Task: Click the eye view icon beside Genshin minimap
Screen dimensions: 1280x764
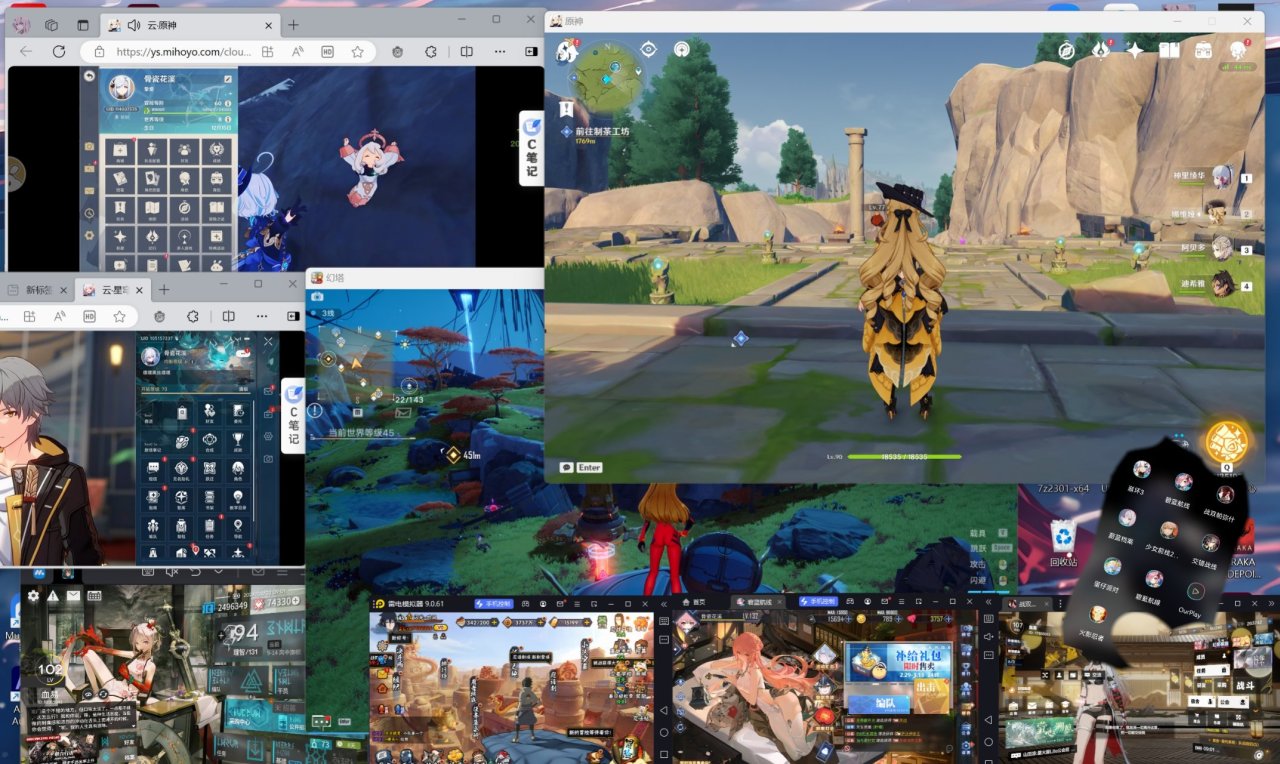Action: point(648,48)
